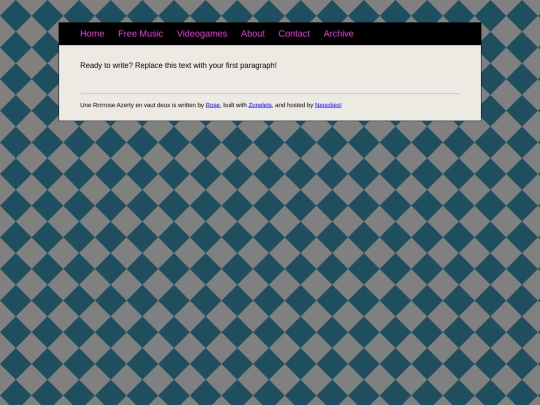540x405 pixels.
Task: Open the Zonelets link in footer
Action: (260, 105)
